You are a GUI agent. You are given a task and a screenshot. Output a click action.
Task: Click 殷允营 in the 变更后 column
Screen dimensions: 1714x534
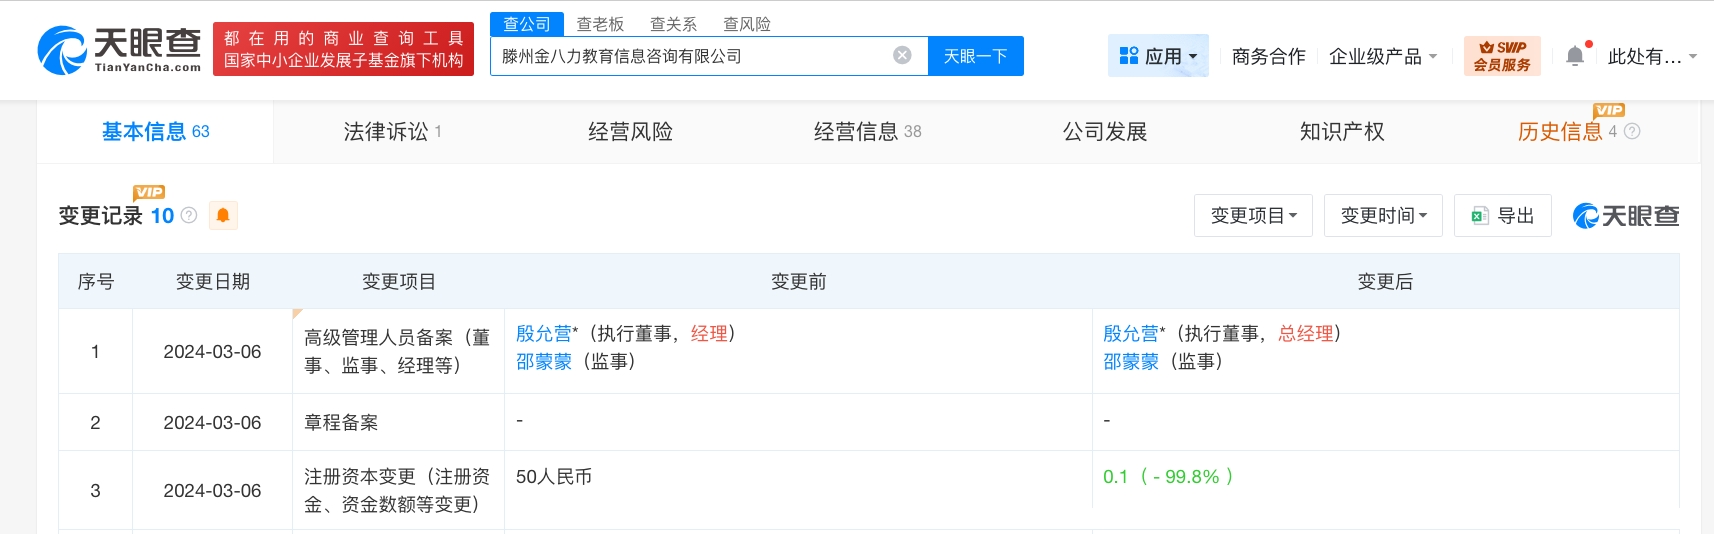[1130, 333]
